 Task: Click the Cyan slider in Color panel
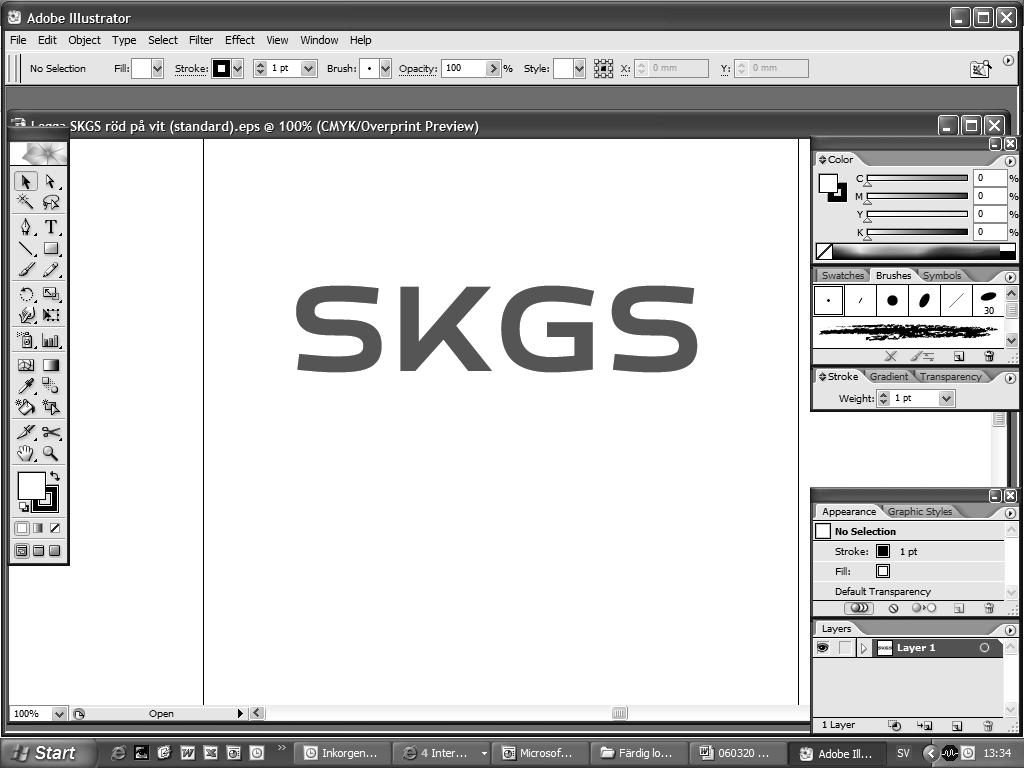coord(917,178)
